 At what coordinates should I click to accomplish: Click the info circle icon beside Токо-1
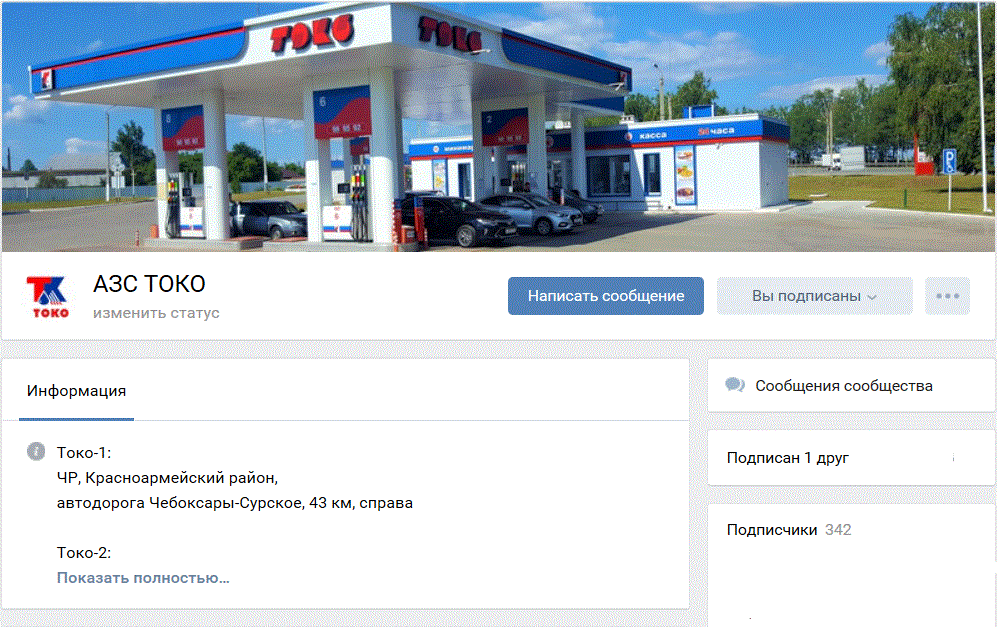coord(36,451)
